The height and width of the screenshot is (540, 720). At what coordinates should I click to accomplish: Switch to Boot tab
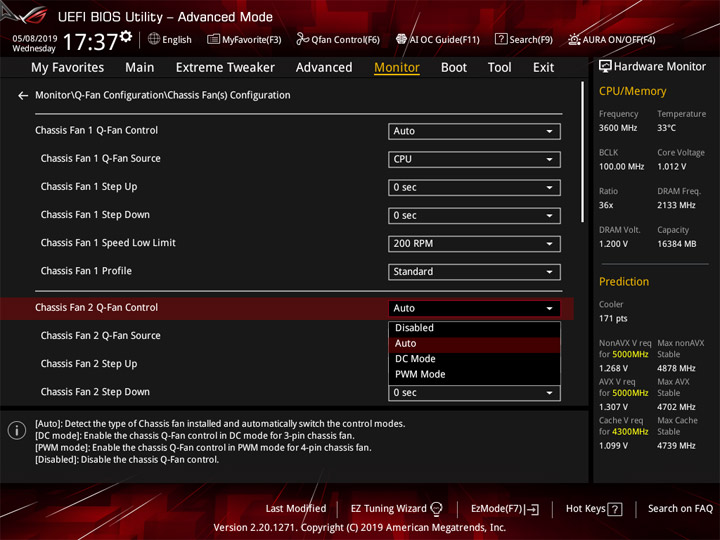pos(454,68)
